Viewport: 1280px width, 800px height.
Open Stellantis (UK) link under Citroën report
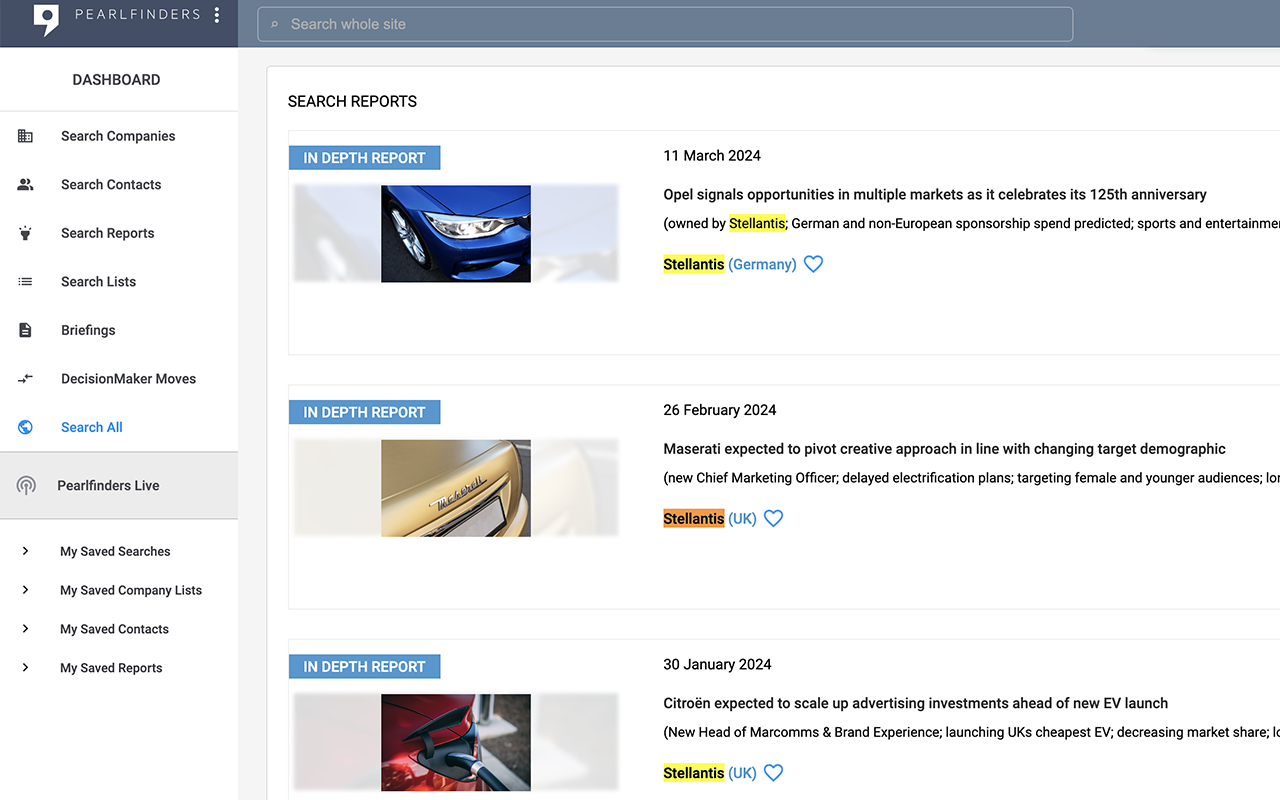tap(710, 773)
